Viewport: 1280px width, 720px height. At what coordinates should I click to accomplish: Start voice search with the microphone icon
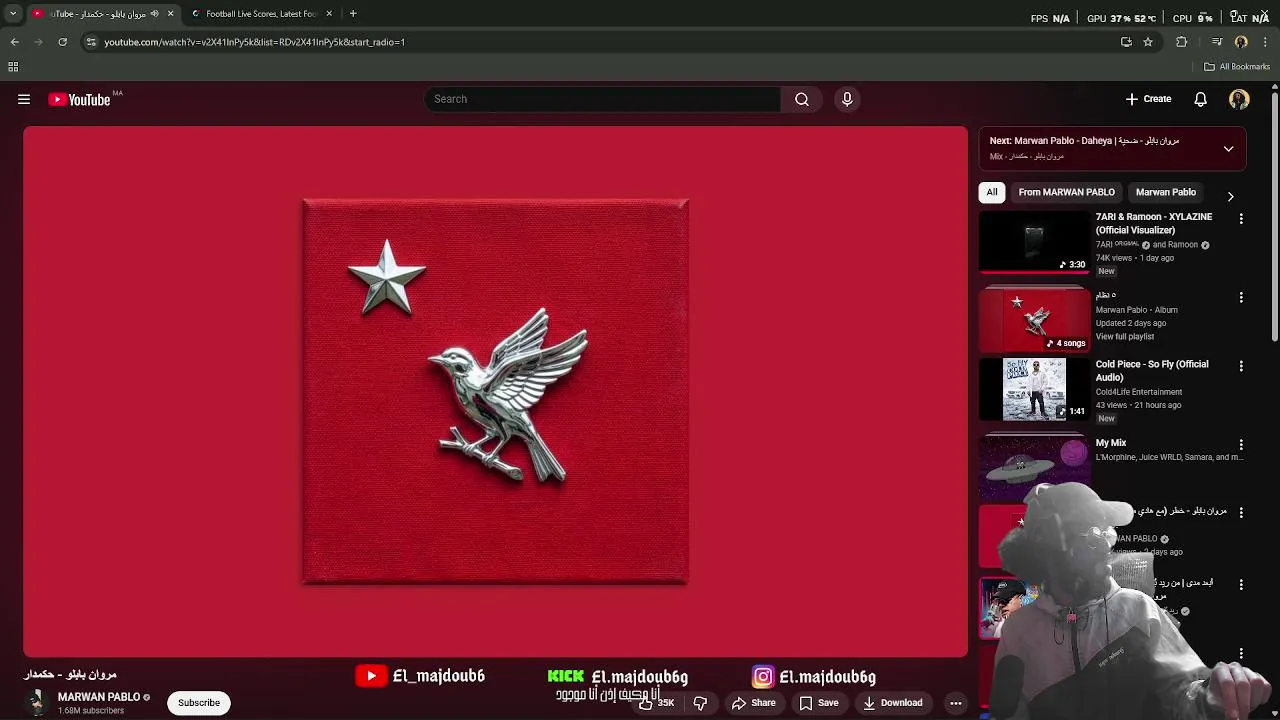click(x=847, y=99)
